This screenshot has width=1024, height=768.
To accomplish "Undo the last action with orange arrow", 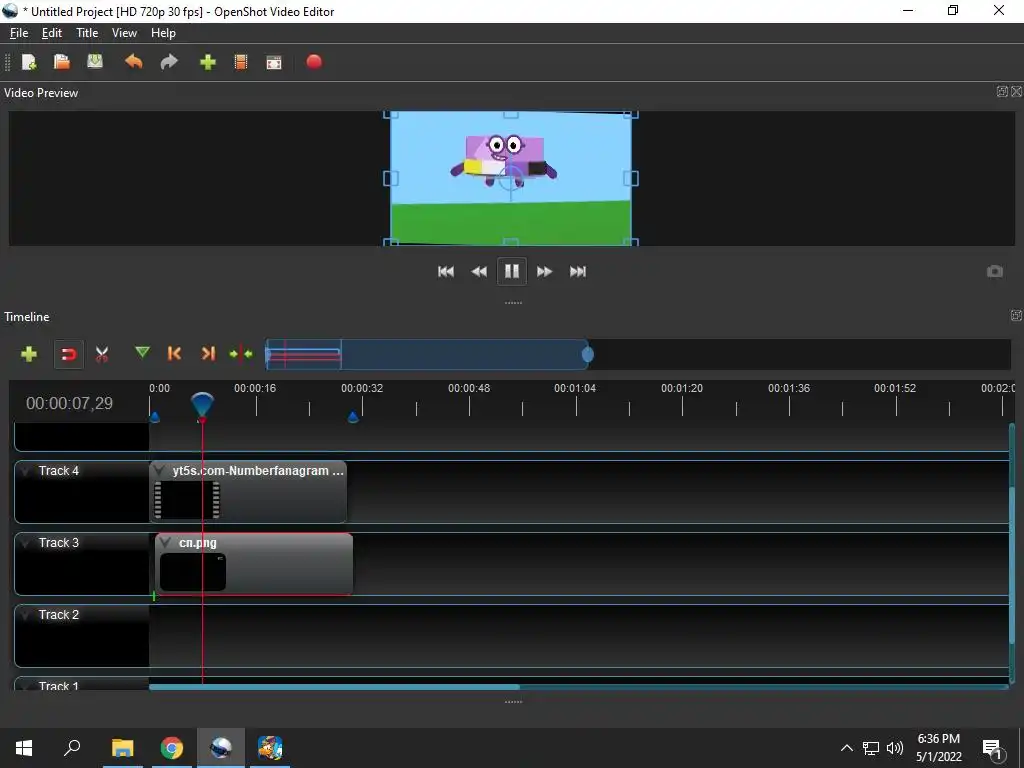I will coord(134,62).
